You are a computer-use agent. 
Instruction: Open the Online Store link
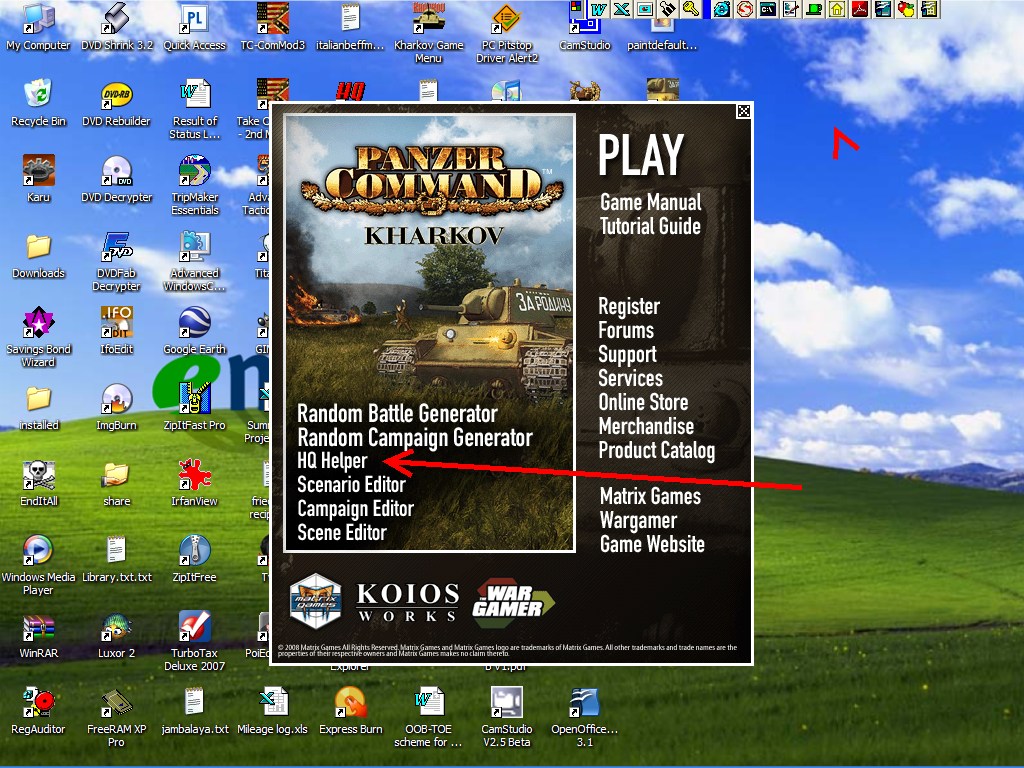643,402
